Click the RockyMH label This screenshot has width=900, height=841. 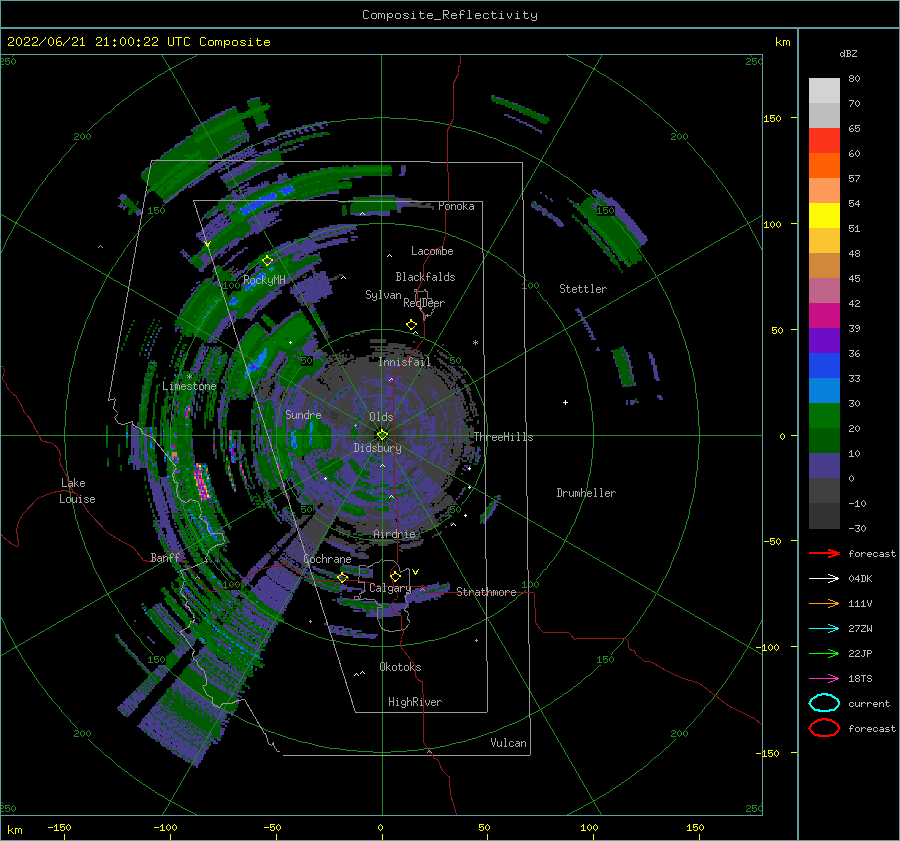[x=265, y=280]
